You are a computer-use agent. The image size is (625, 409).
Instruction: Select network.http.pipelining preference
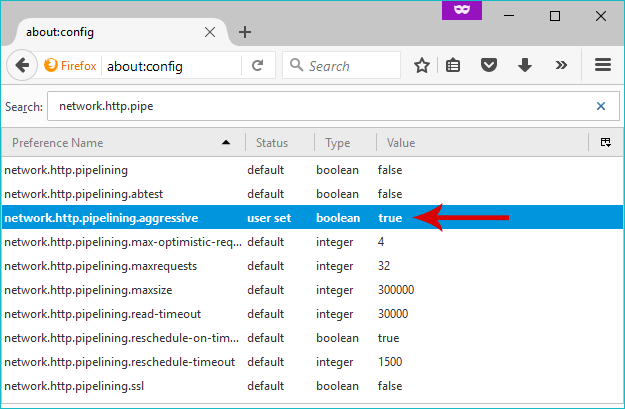312,170
